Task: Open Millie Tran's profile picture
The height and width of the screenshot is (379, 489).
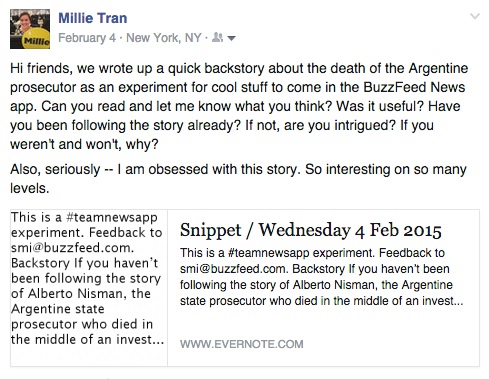Action: tap(30, 29)
